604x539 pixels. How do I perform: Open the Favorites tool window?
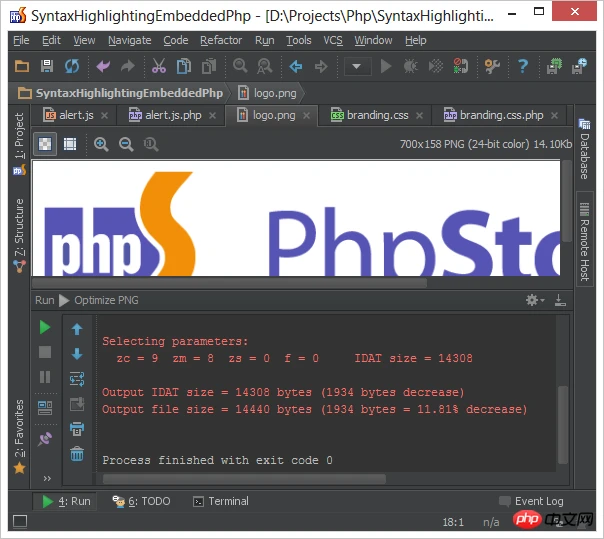pyautogui.click(x=19, y=436)
